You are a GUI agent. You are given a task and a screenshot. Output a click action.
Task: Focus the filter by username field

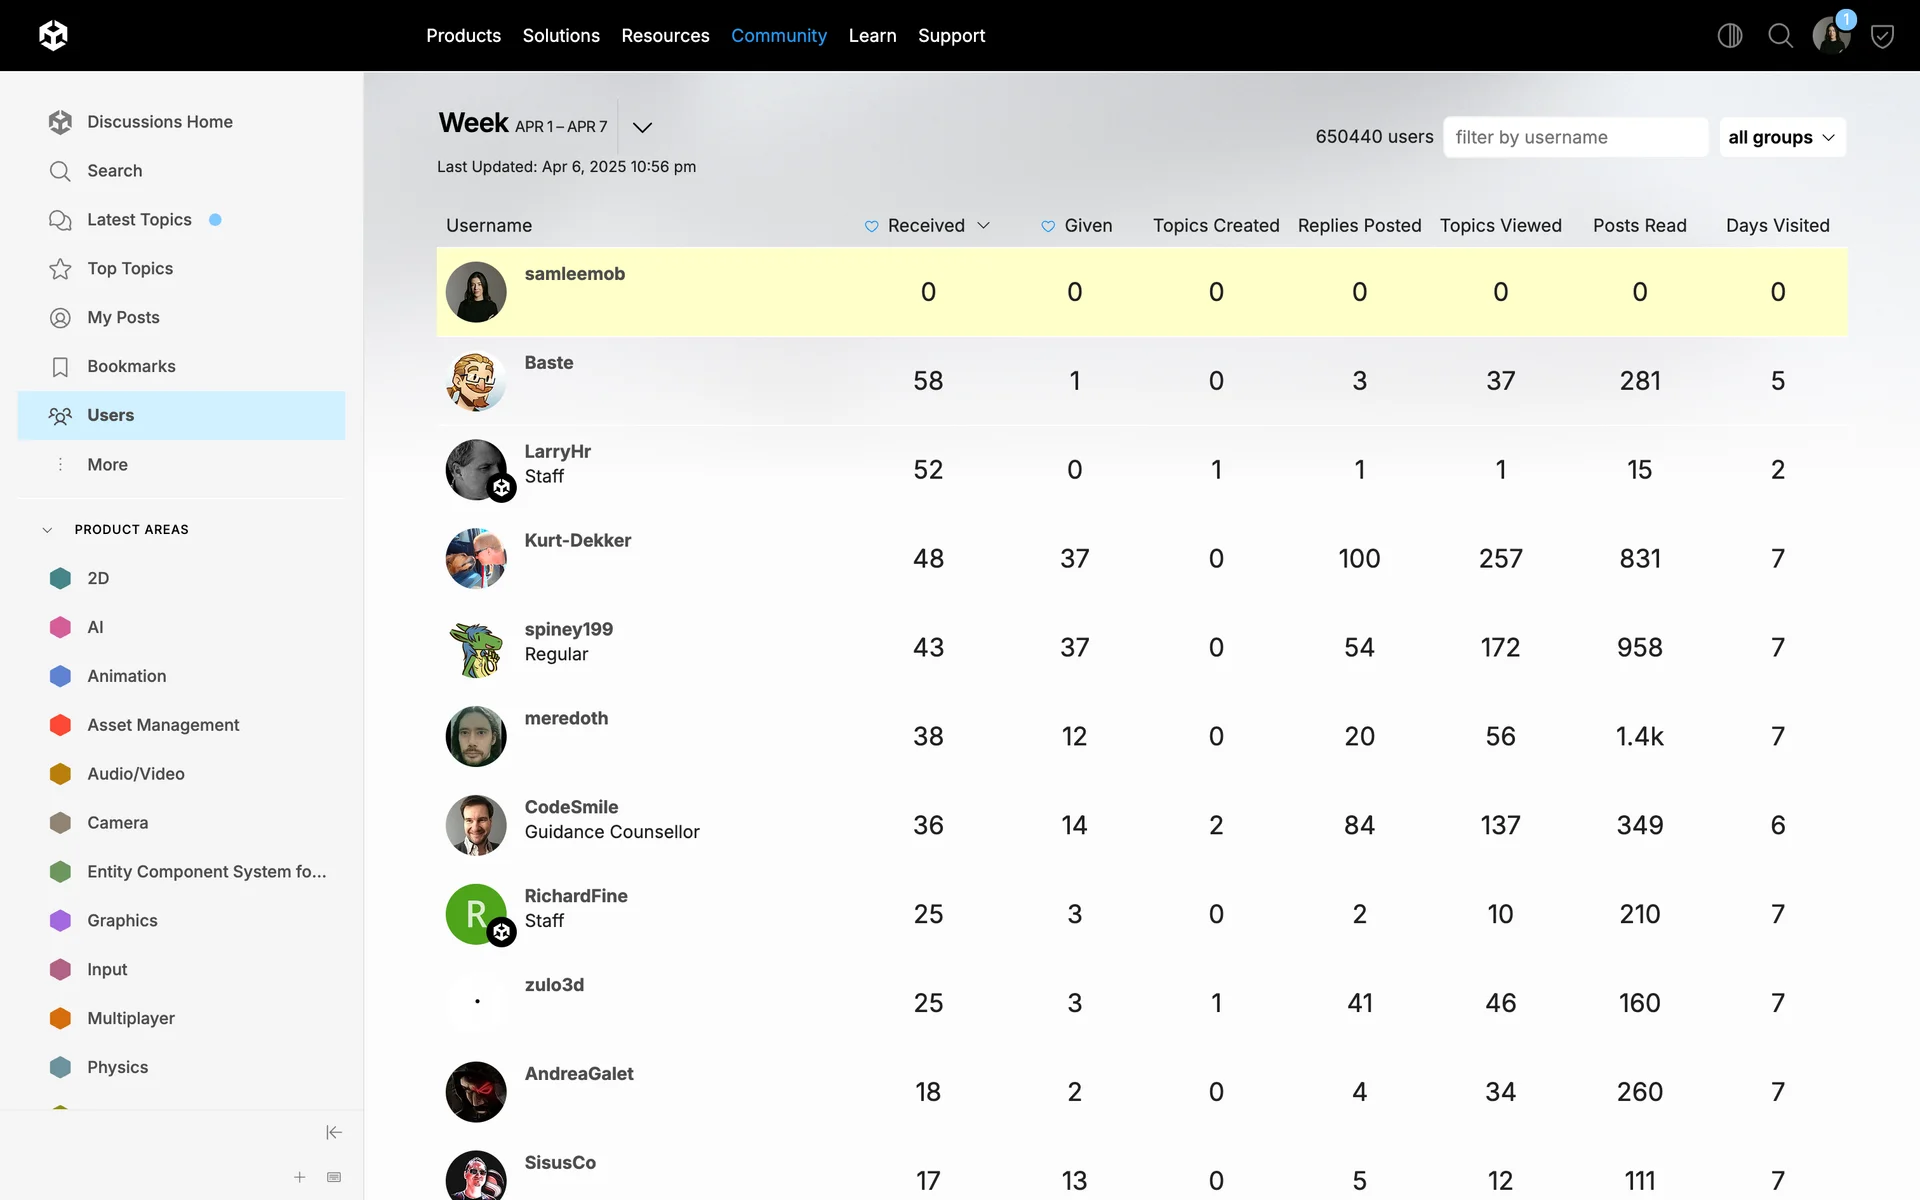[x=1575, y=137]
